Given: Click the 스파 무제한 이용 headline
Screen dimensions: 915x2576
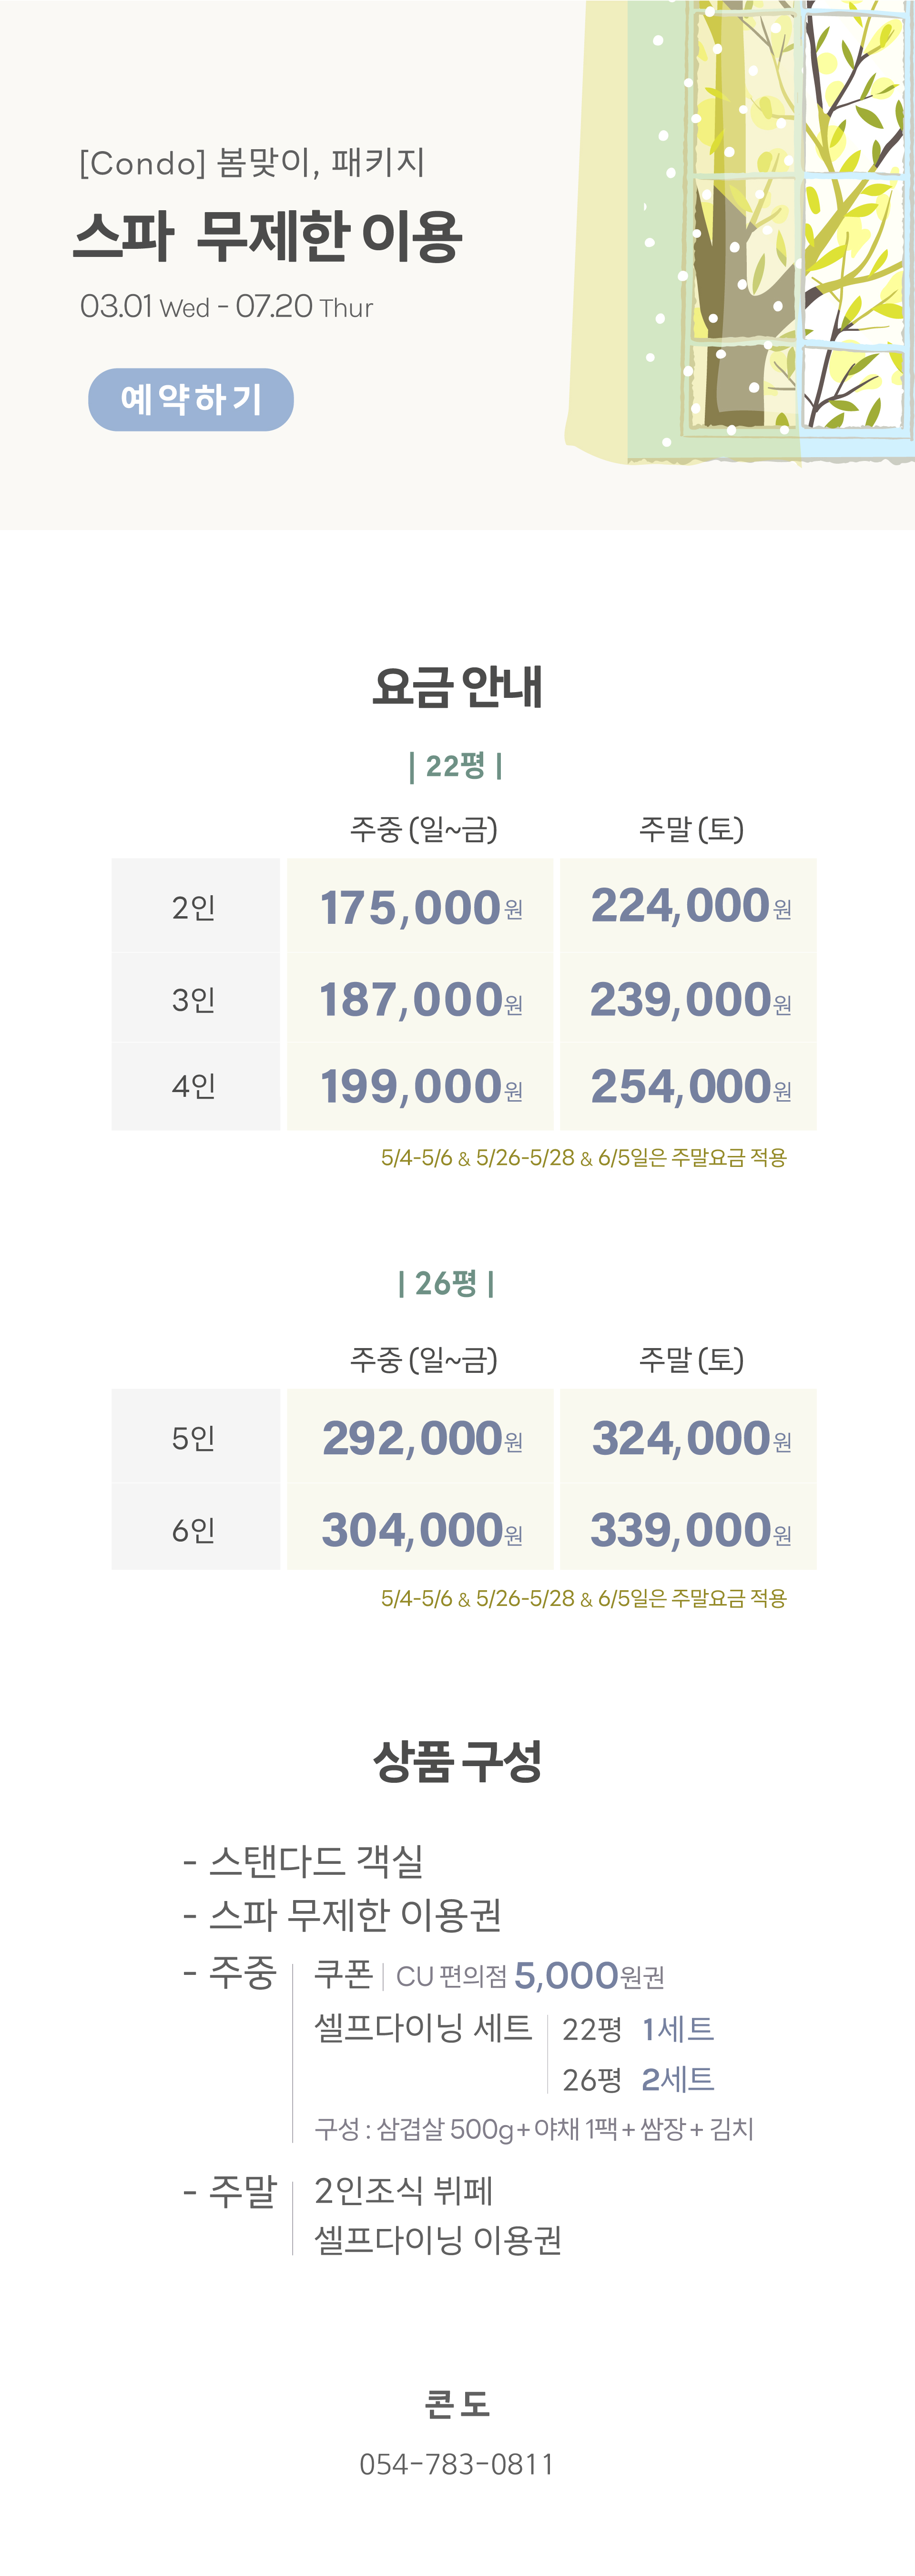Looking at the screenshot, I should (268, 237).
